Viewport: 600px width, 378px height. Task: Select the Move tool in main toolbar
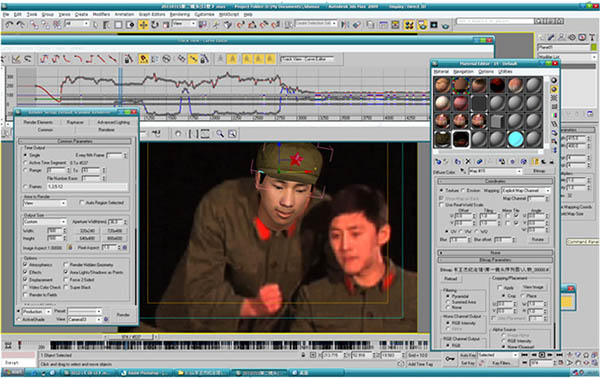(x=143, y=25)
